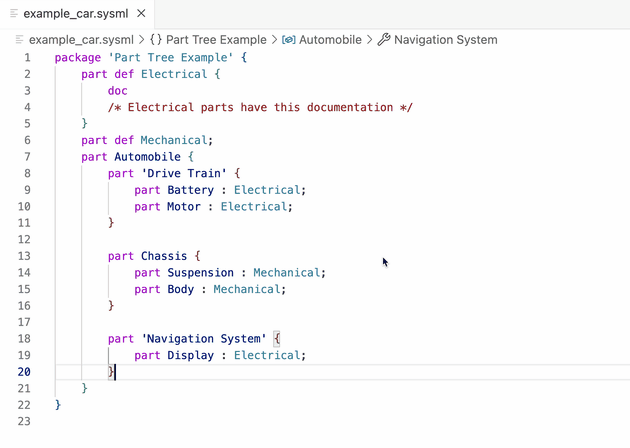
Task: Click the highlighted brace after 'Navigation System'
Action: [277, 338]
